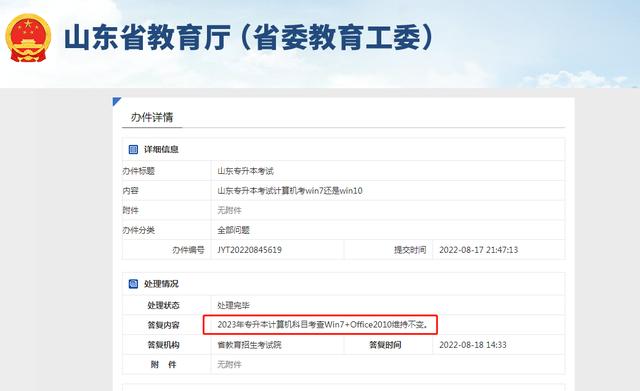640x391 pixels.
Task: Click the category value 全部问题
Action: (233, 230)
